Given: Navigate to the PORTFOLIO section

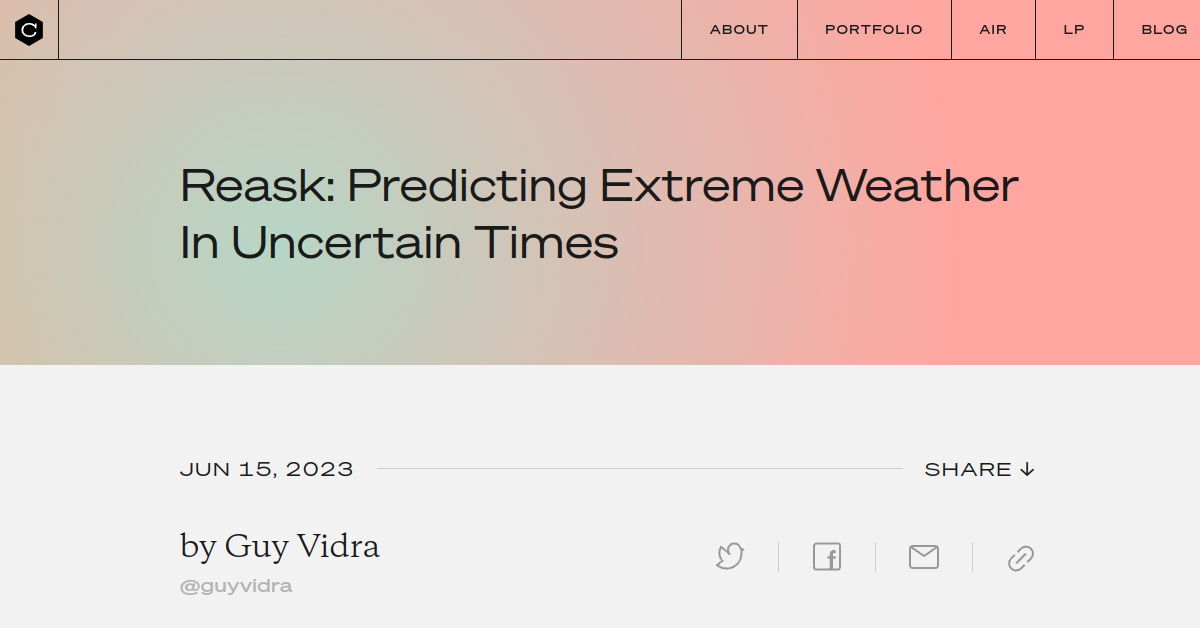Looking at the screenshot, I should click(x=873, y=29).
